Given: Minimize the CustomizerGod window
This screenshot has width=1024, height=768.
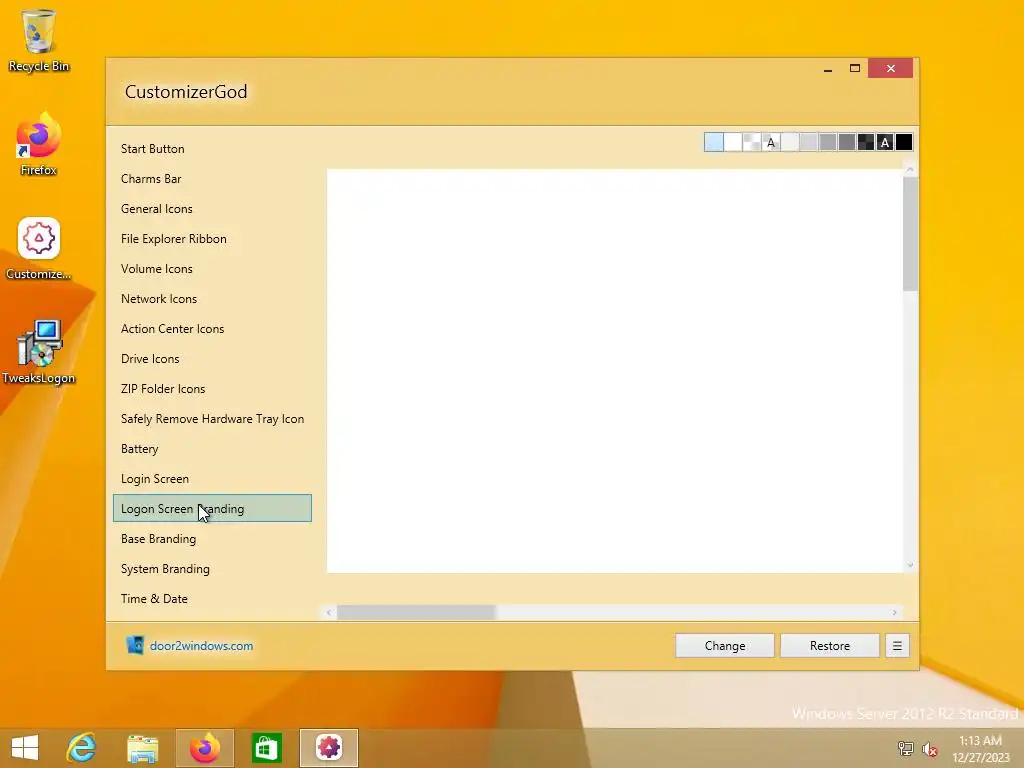Looking at the screenshot, I should pos(828,69).
